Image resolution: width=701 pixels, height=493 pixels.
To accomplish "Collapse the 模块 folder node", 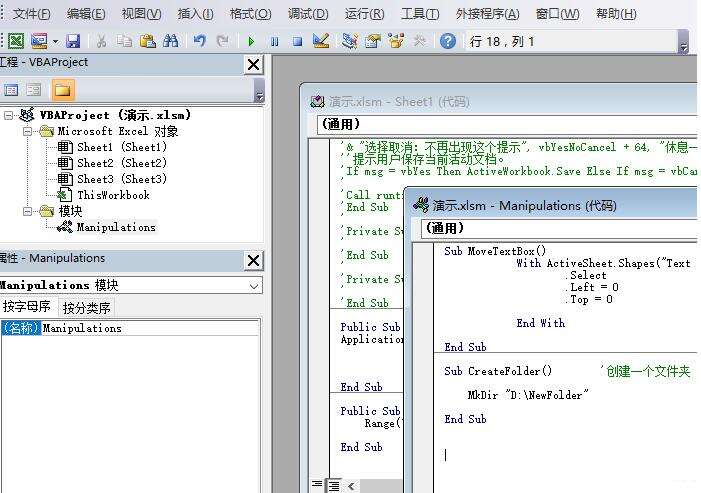I will pos(27,211).
